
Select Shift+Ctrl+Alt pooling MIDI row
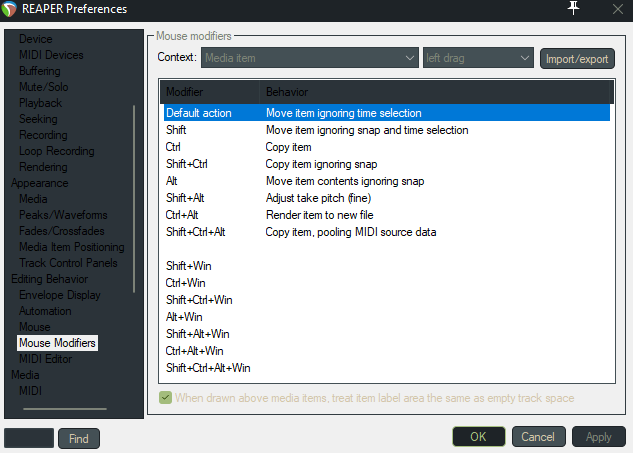[x=387, y=232]
